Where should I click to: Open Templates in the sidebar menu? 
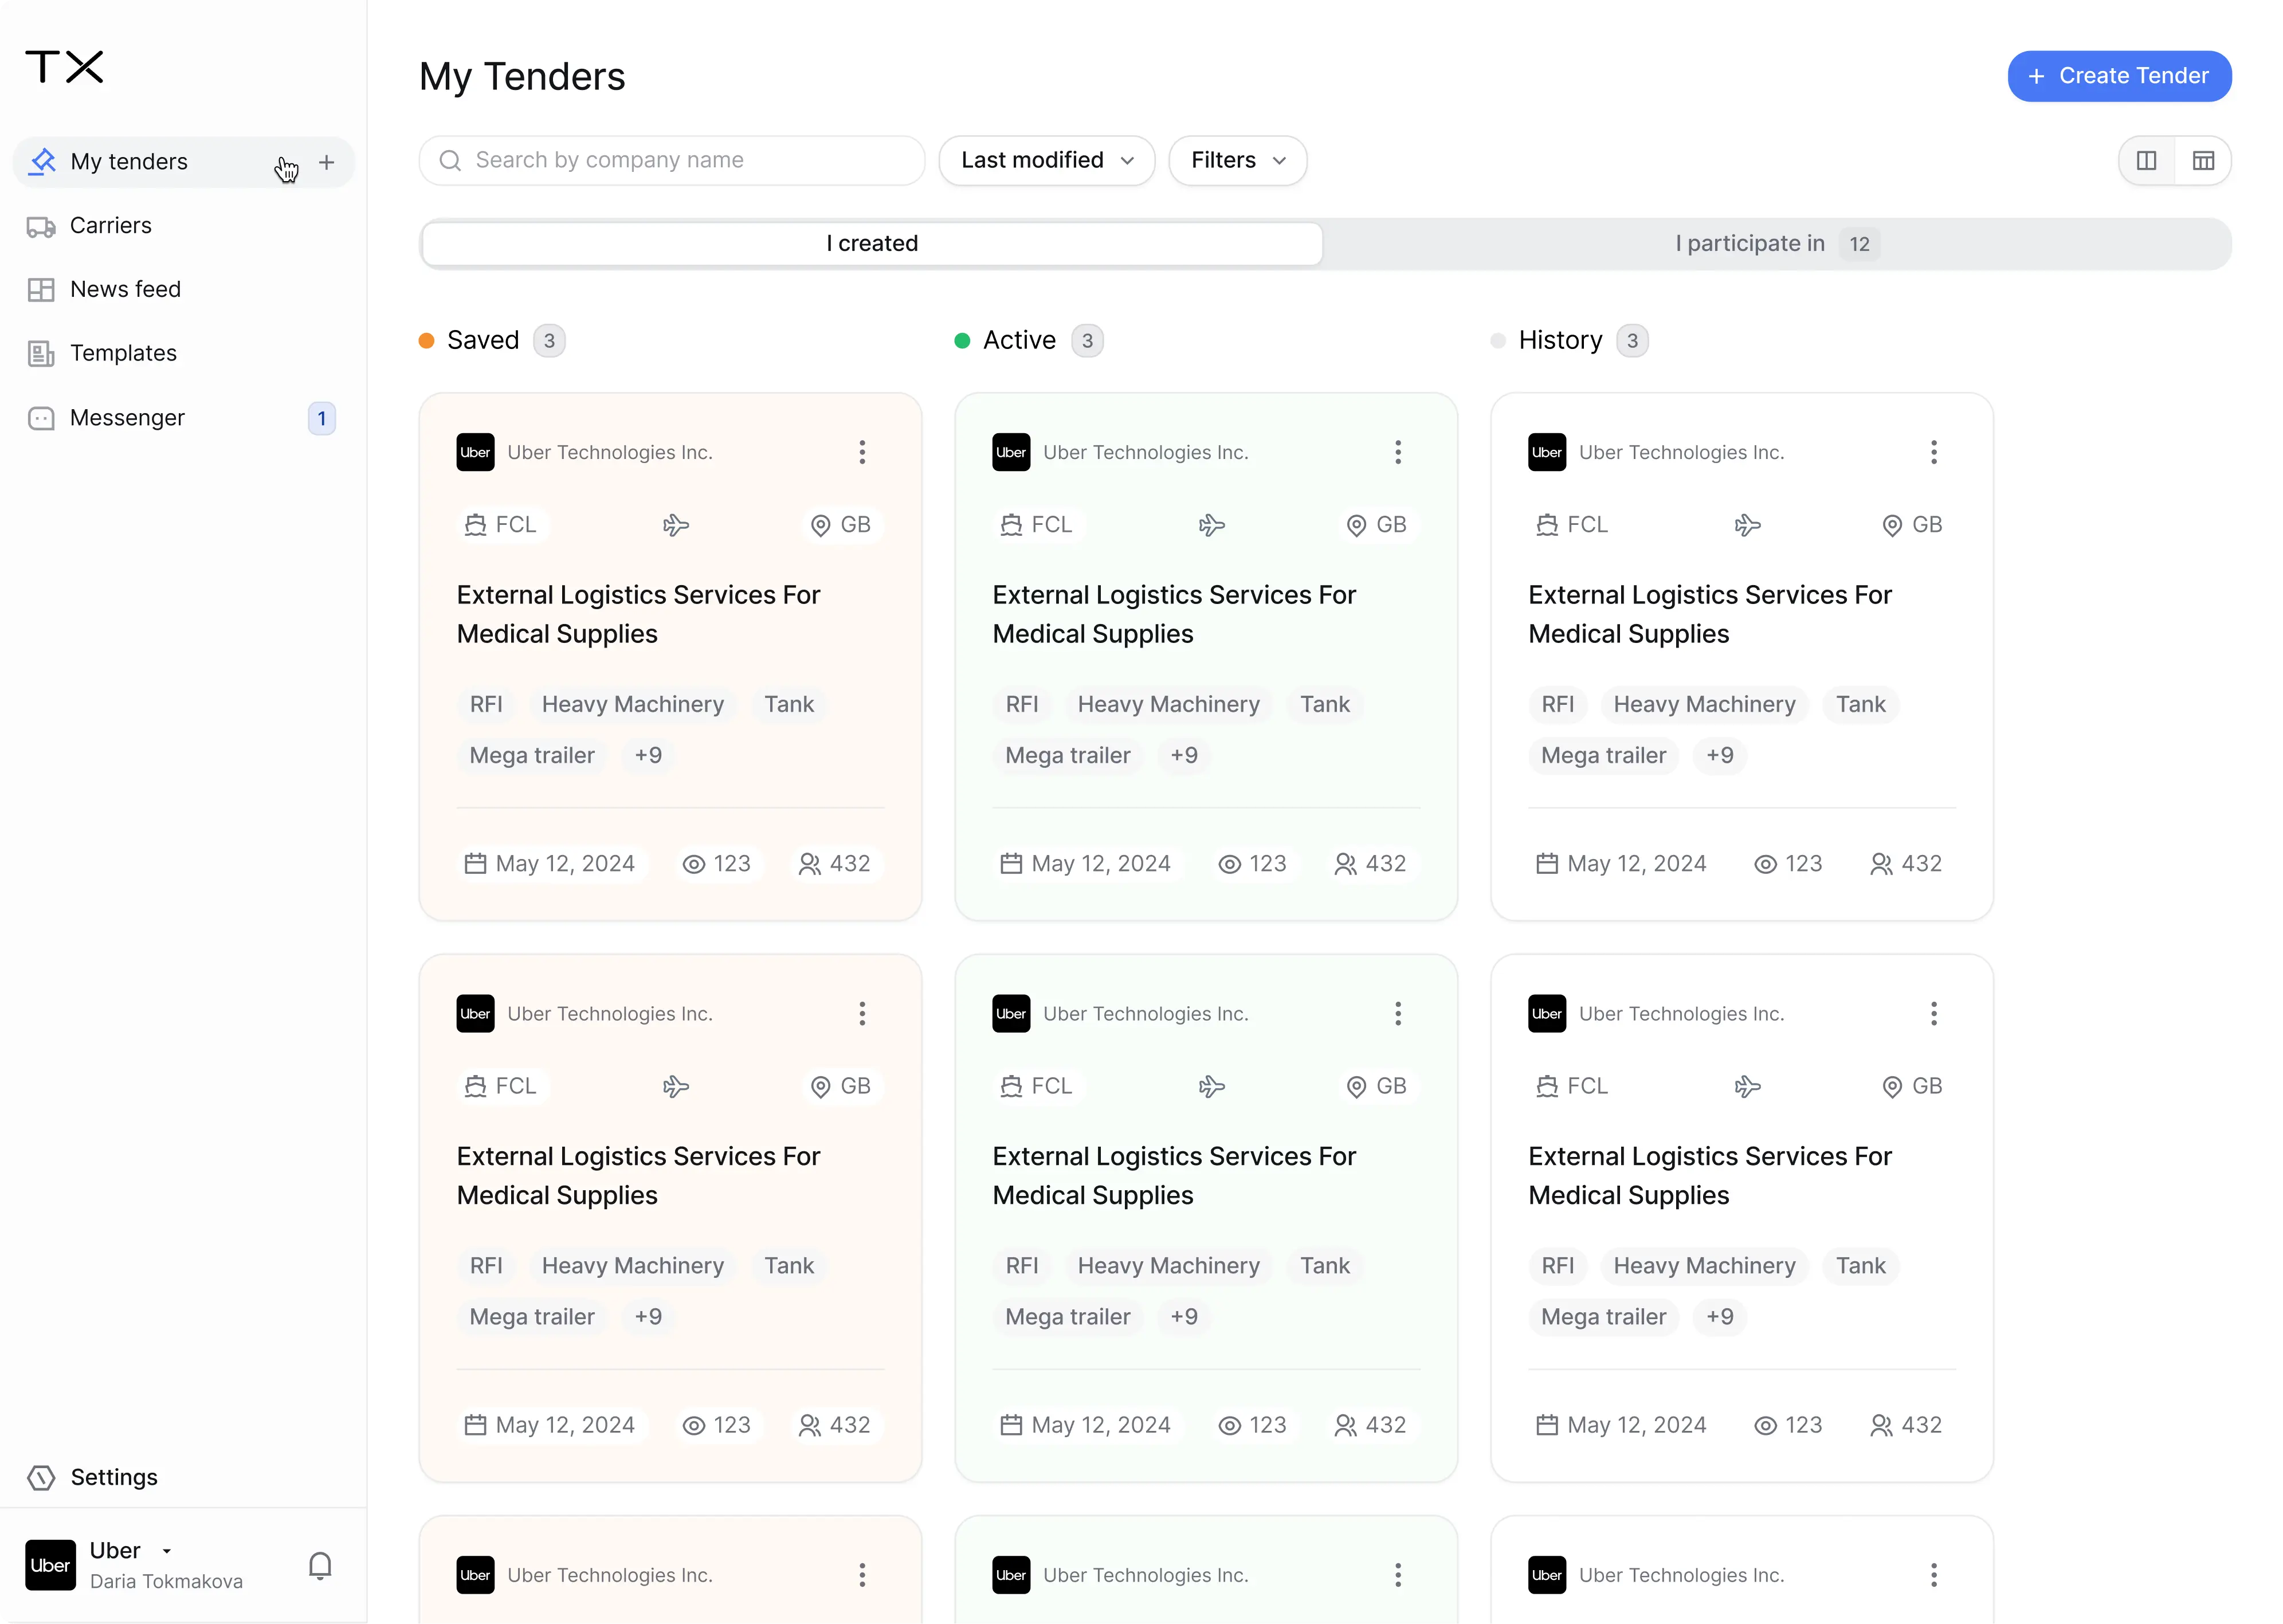point(123,354)
